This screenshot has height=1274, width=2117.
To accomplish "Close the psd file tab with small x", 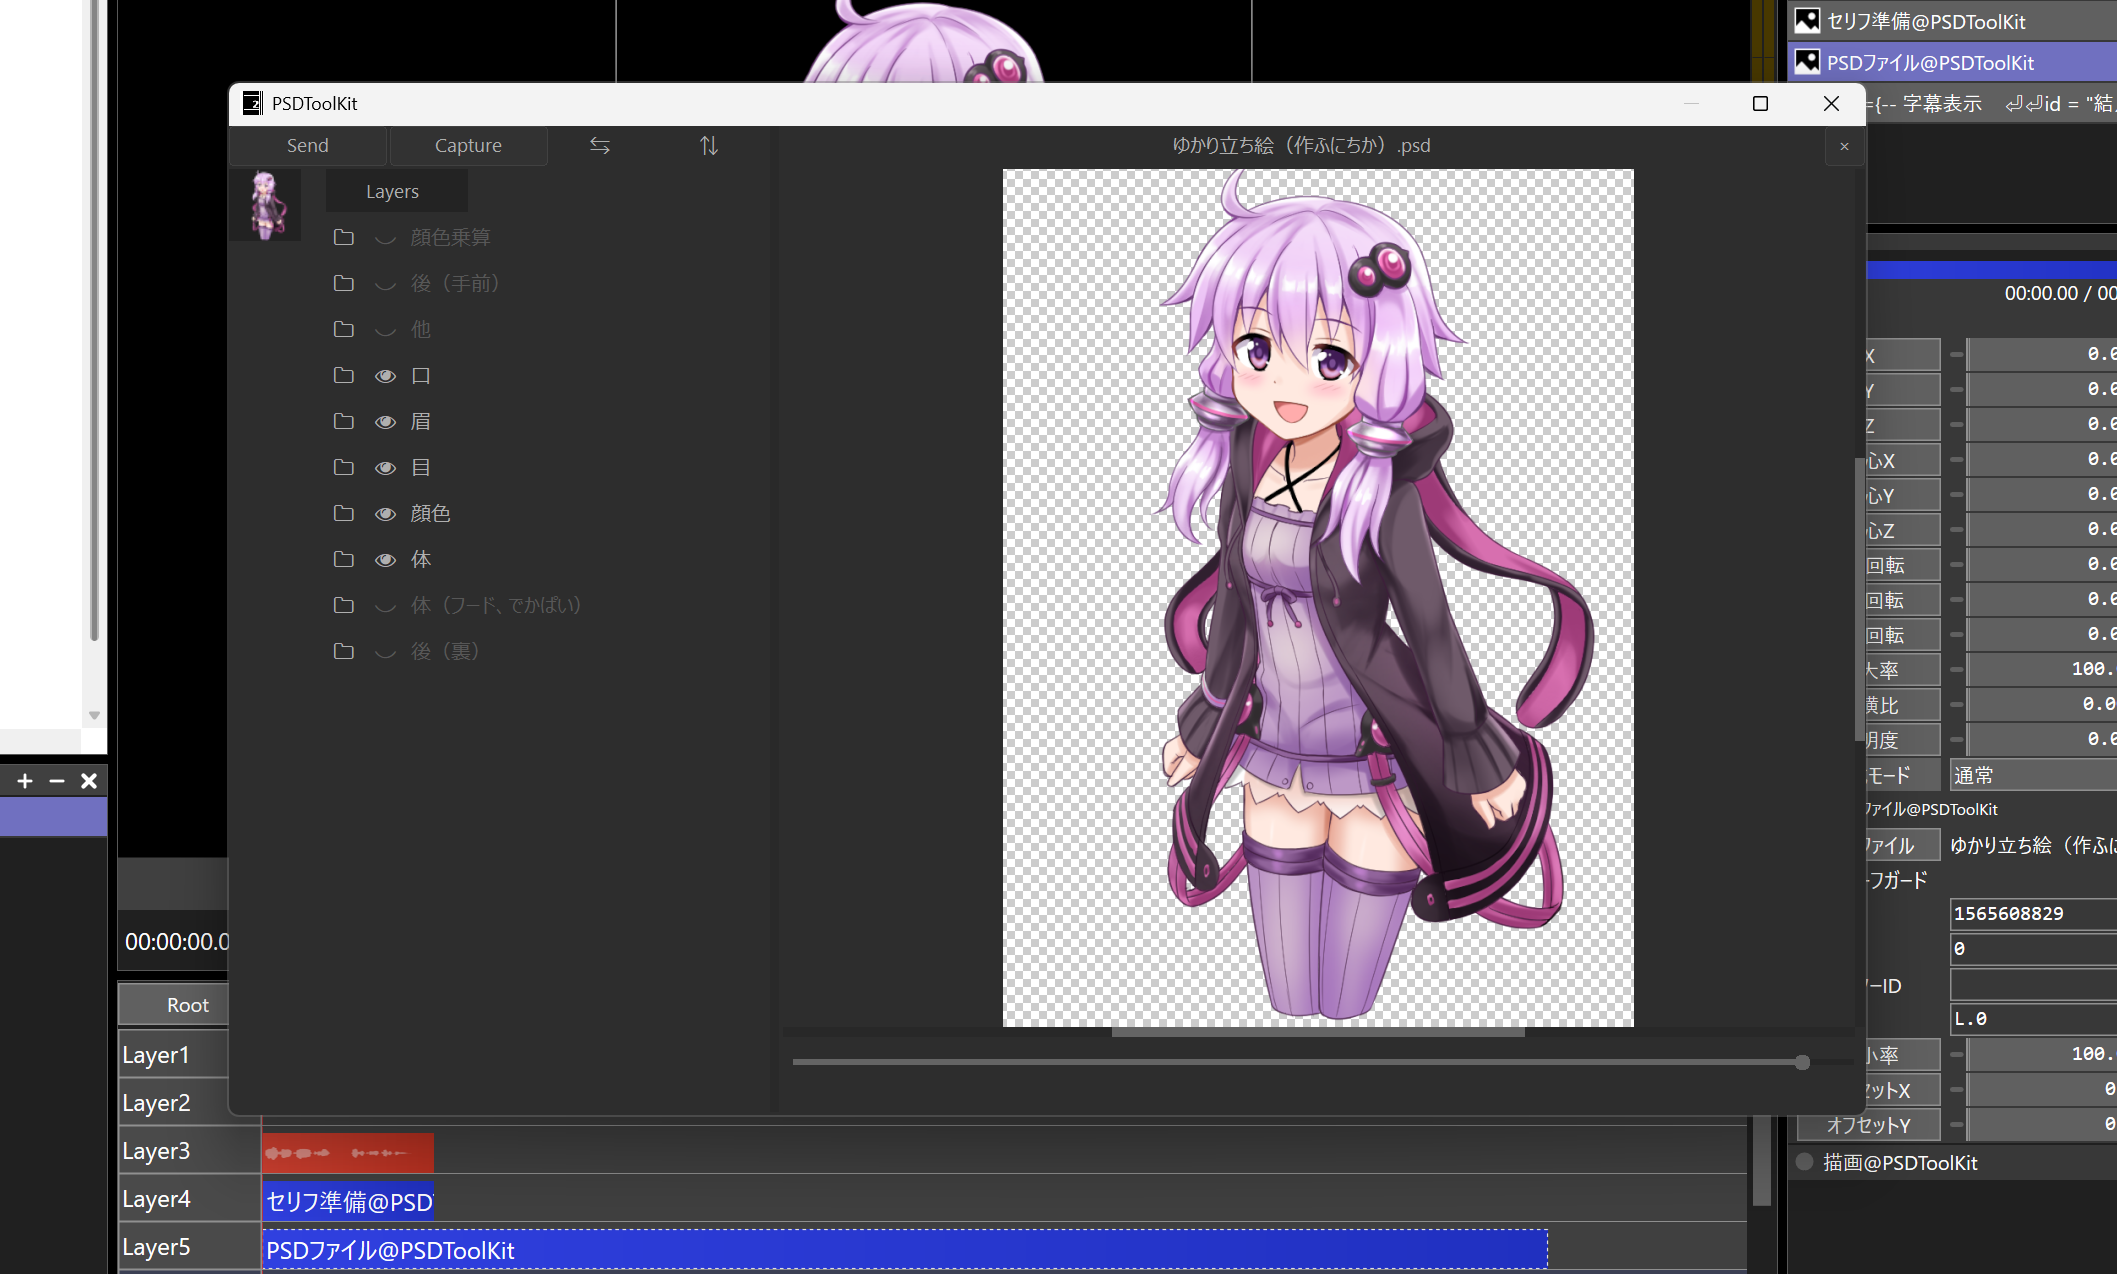I will (x=1844, y=147).
